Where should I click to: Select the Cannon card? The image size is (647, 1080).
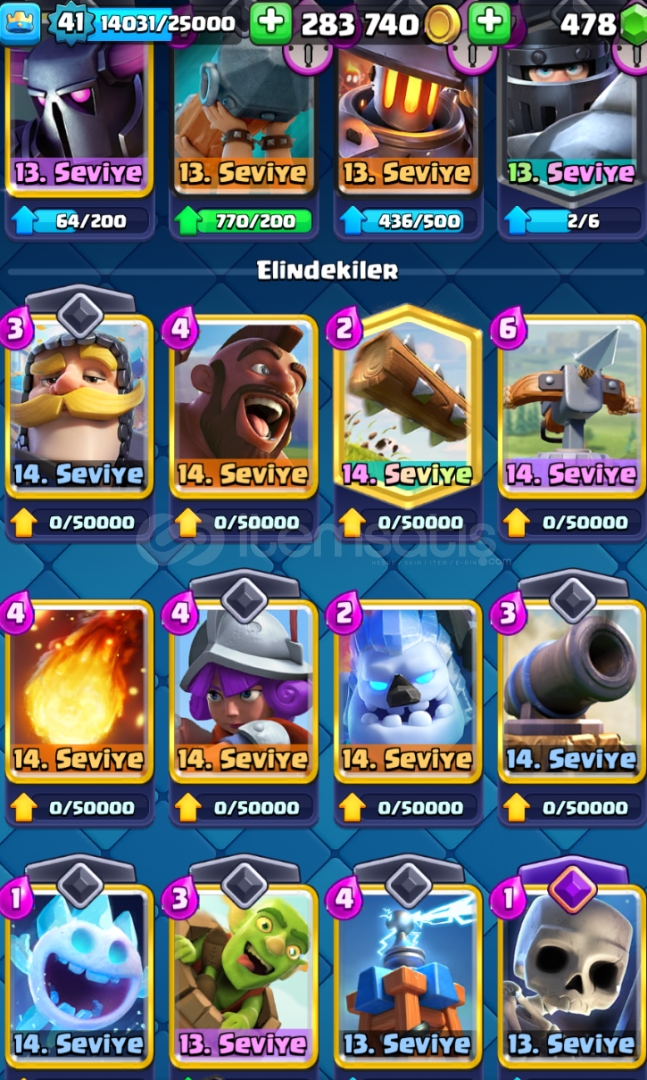571,691
